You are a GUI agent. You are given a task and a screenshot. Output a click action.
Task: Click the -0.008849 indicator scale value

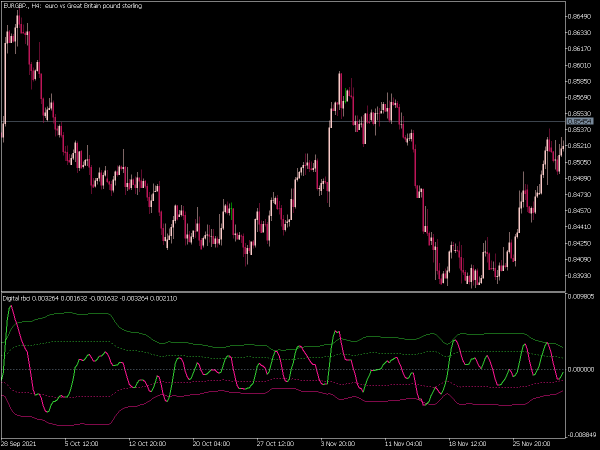[581, 435]
